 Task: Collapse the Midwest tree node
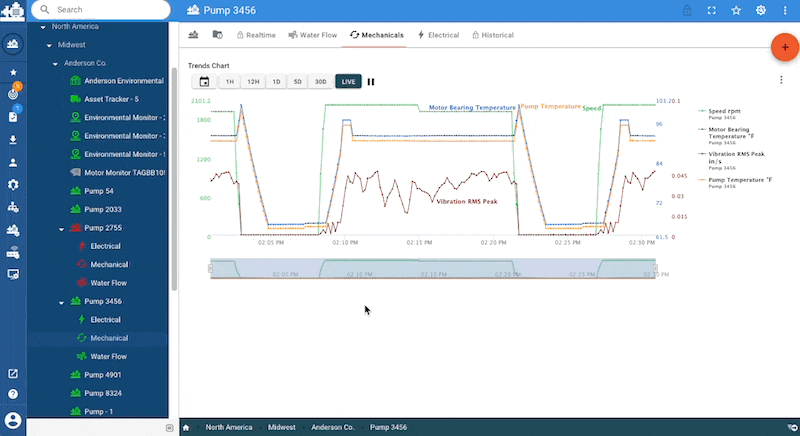[49, 45]
